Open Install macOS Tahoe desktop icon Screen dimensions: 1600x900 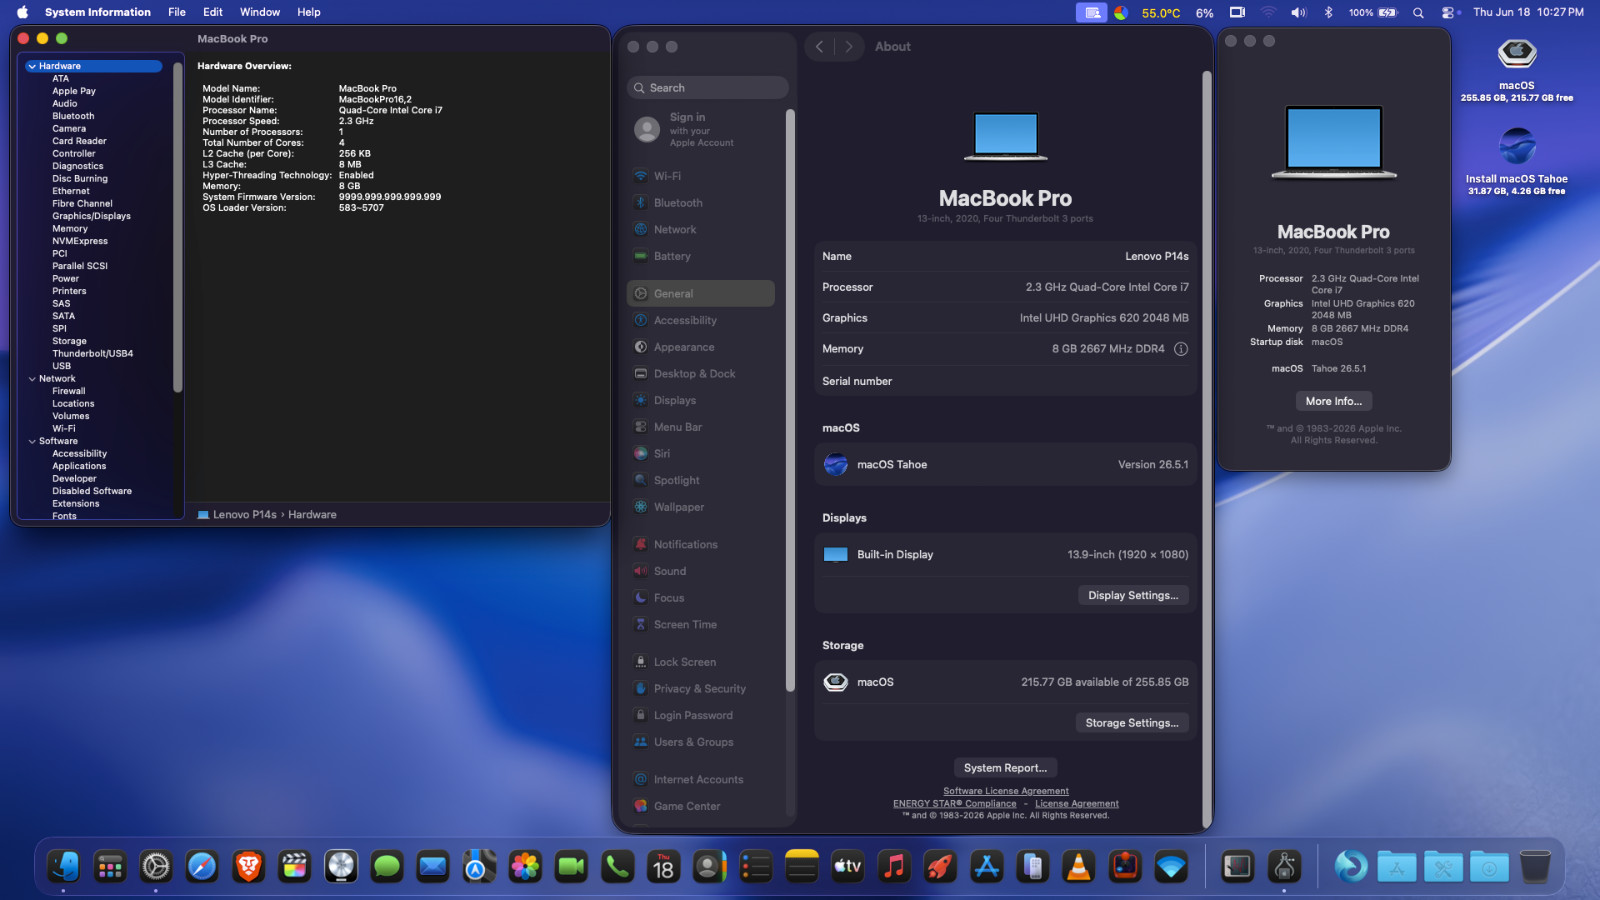click(x=1517, y=147)
